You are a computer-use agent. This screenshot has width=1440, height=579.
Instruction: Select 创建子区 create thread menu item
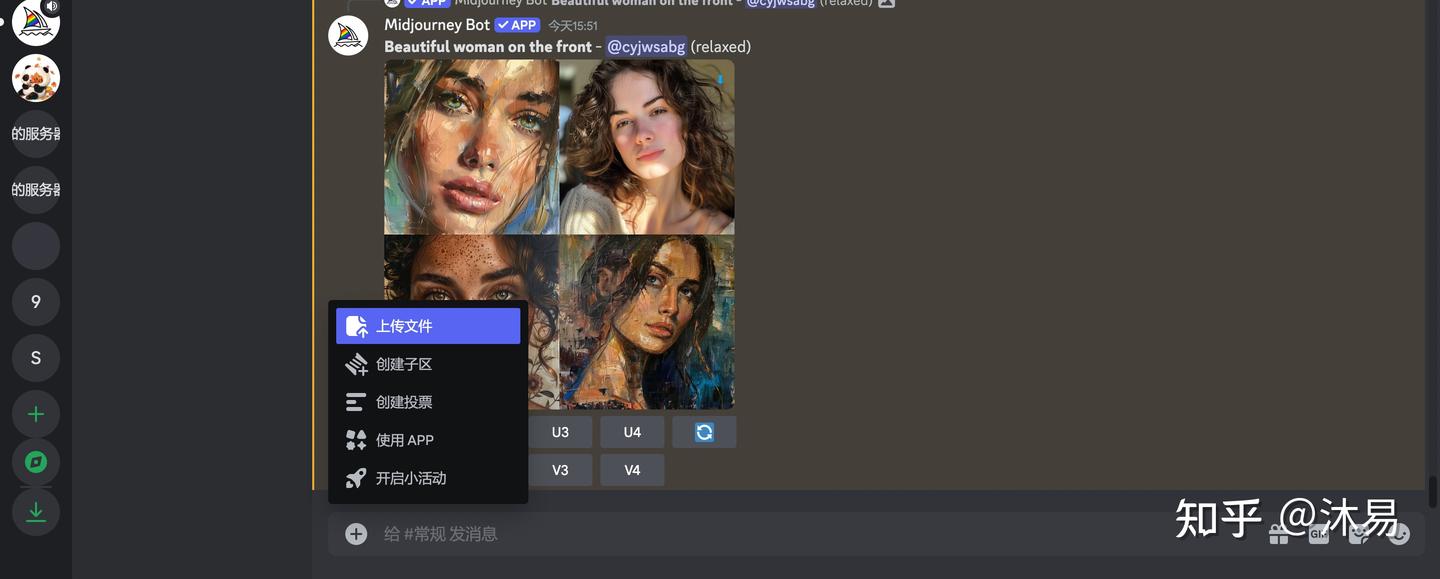[x=428, y=364]
